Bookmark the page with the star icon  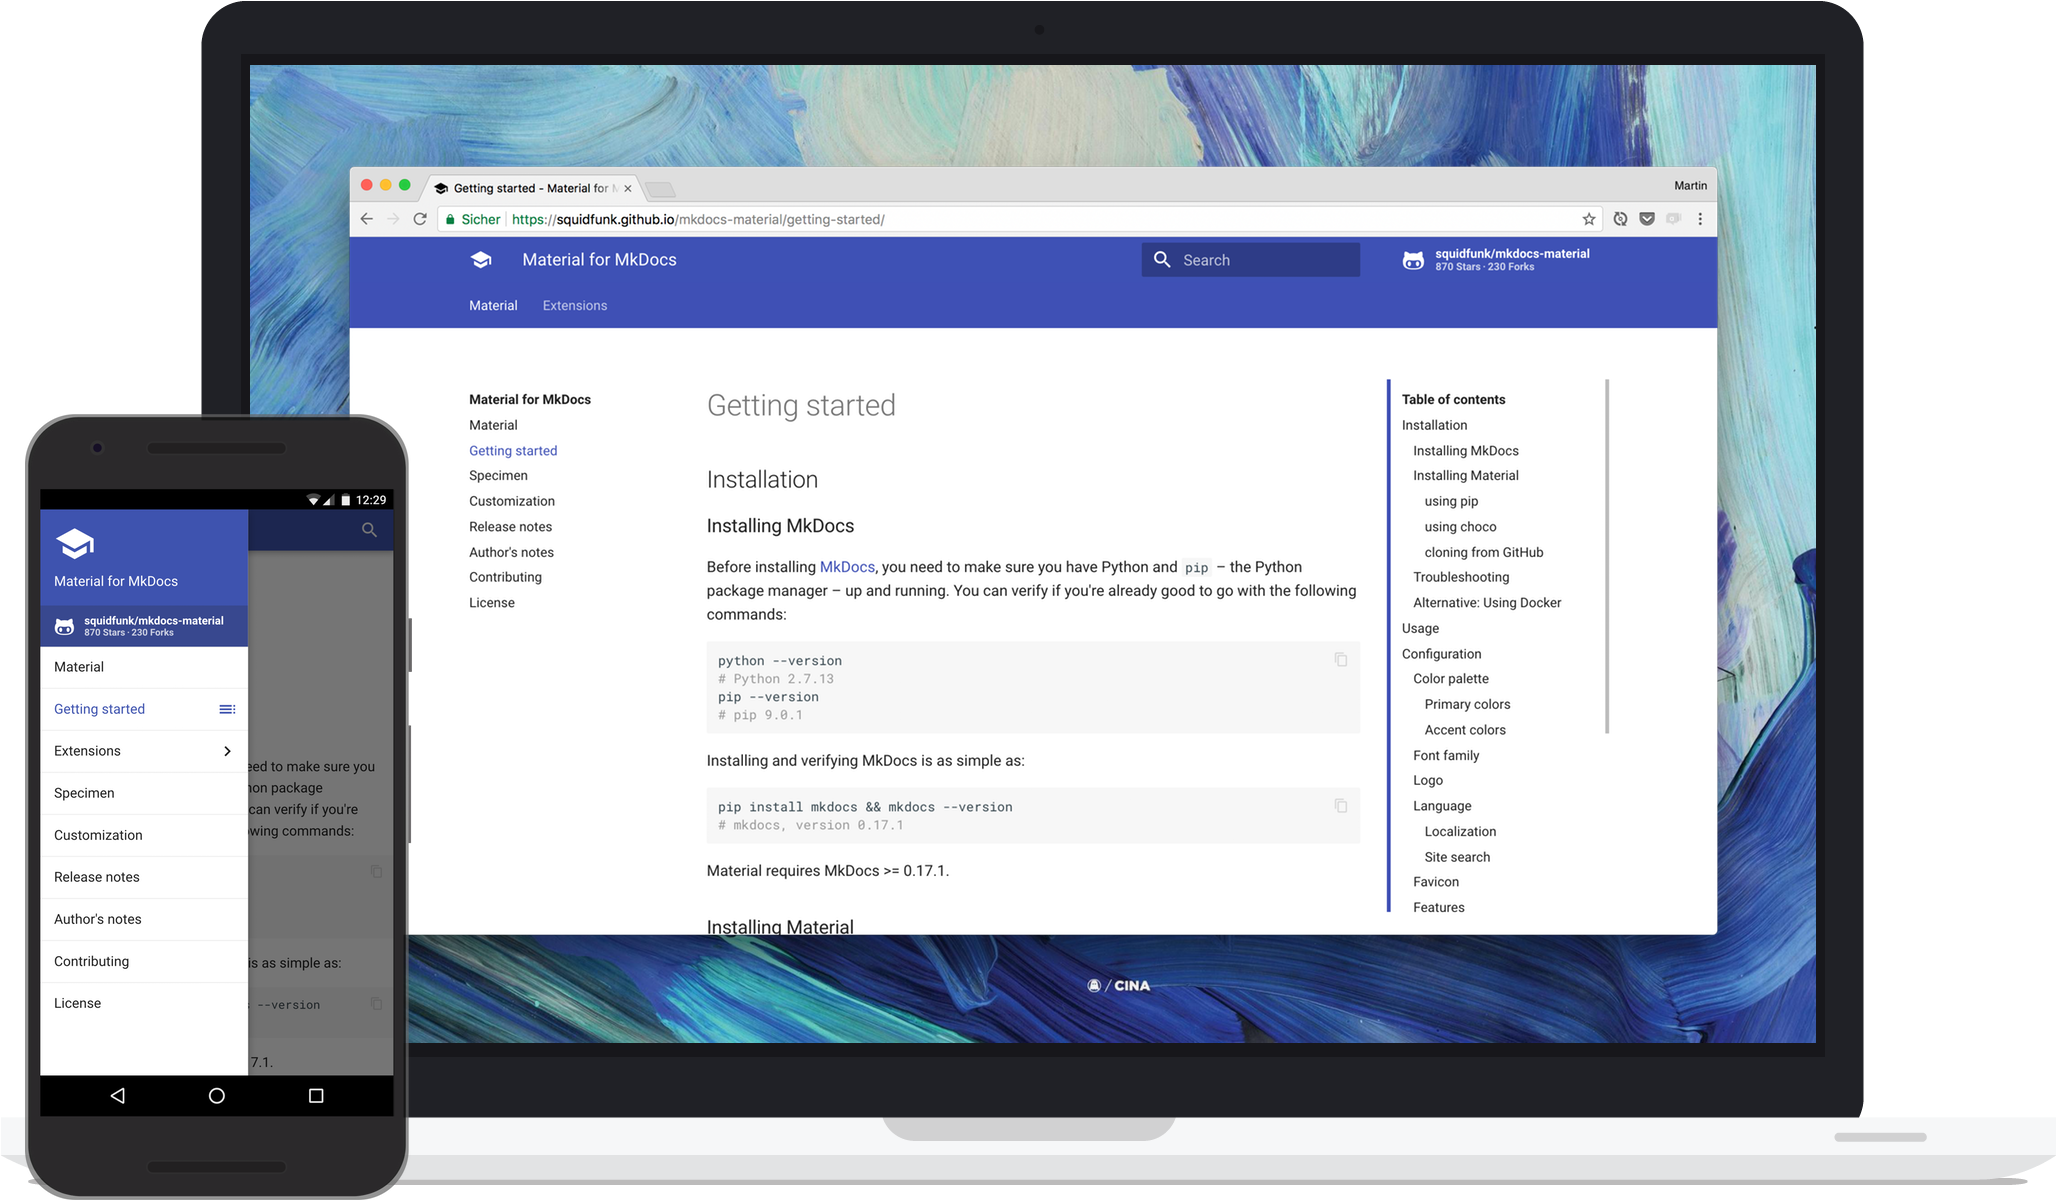click(1587, 218)
